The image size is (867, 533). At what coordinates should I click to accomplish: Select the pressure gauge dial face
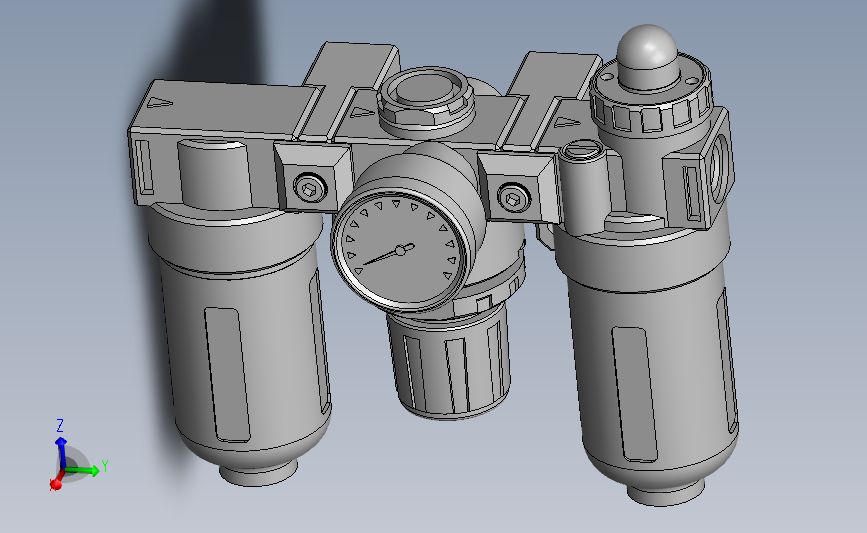tap(401, 249)
